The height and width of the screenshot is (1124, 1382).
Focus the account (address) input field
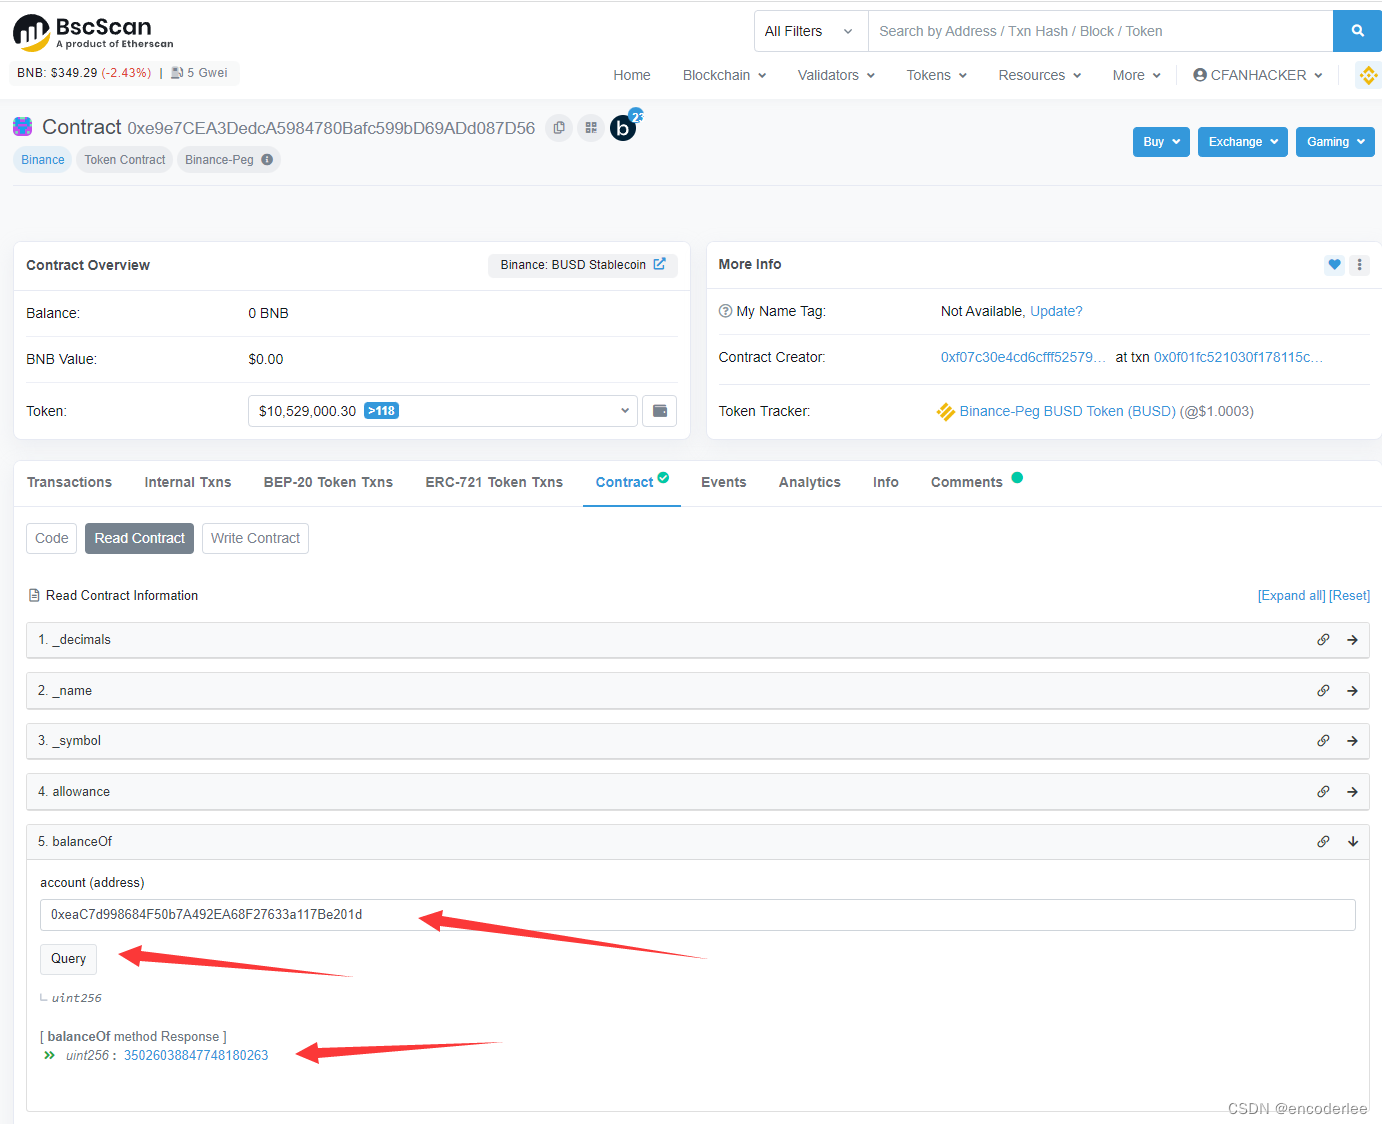[698, 915]
